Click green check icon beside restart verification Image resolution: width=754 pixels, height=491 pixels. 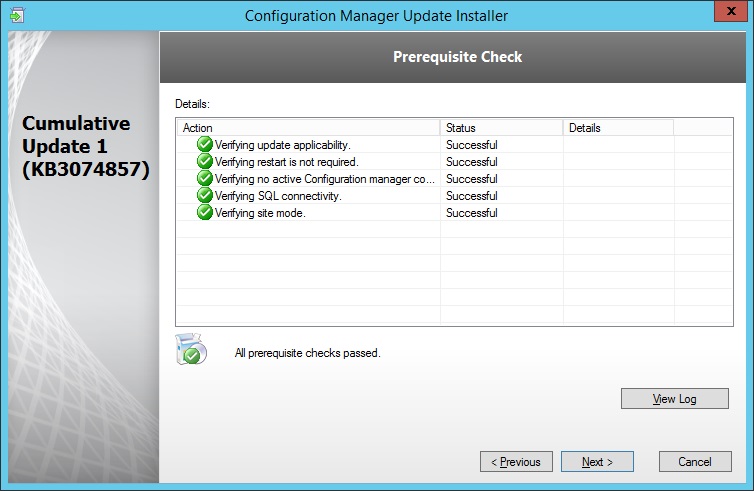(205, 162)
